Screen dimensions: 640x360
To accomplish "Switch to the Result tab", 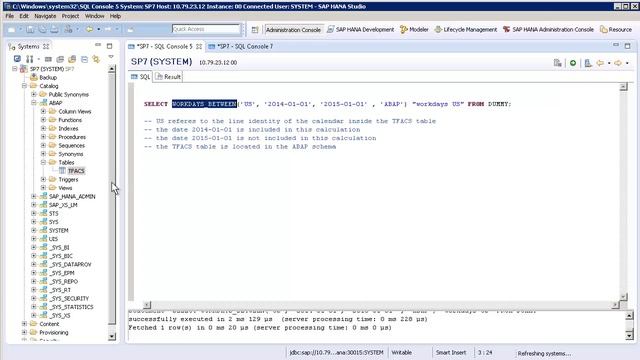I will coord(168,77).
